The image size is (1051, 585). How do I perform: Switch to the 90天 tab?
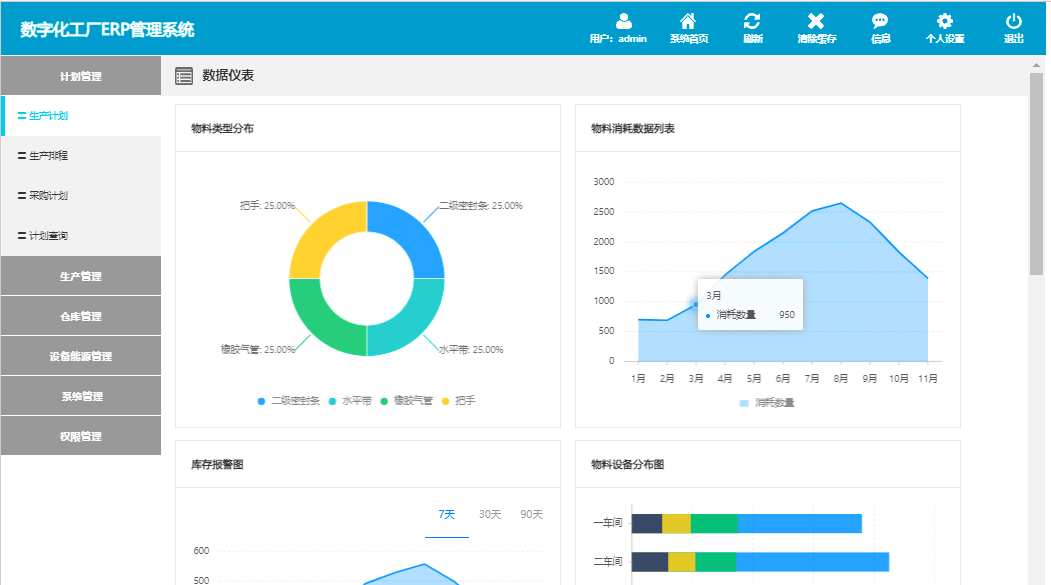pos(531,515)
